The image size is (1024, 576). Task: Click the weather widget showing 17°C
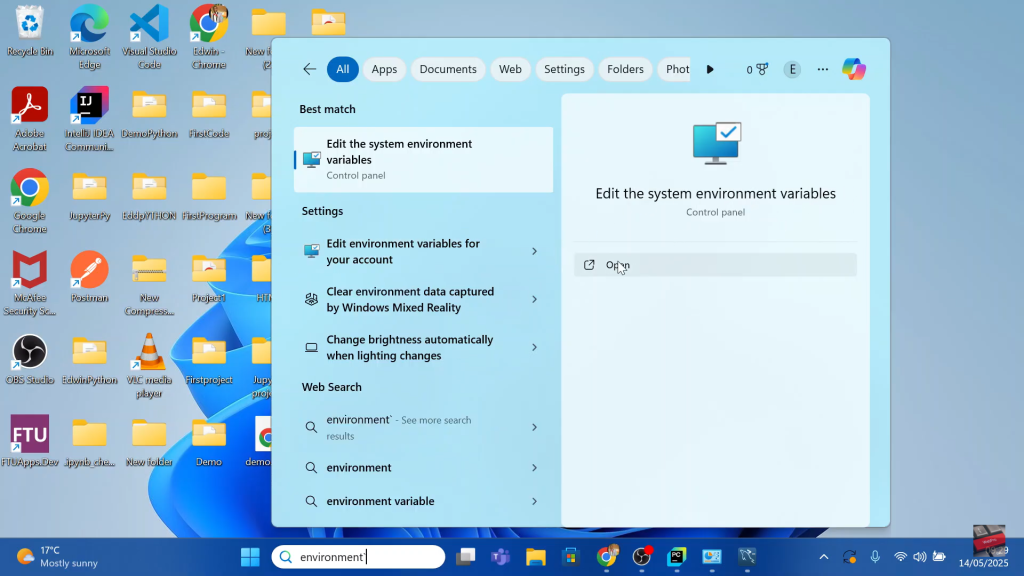(57, 557)
